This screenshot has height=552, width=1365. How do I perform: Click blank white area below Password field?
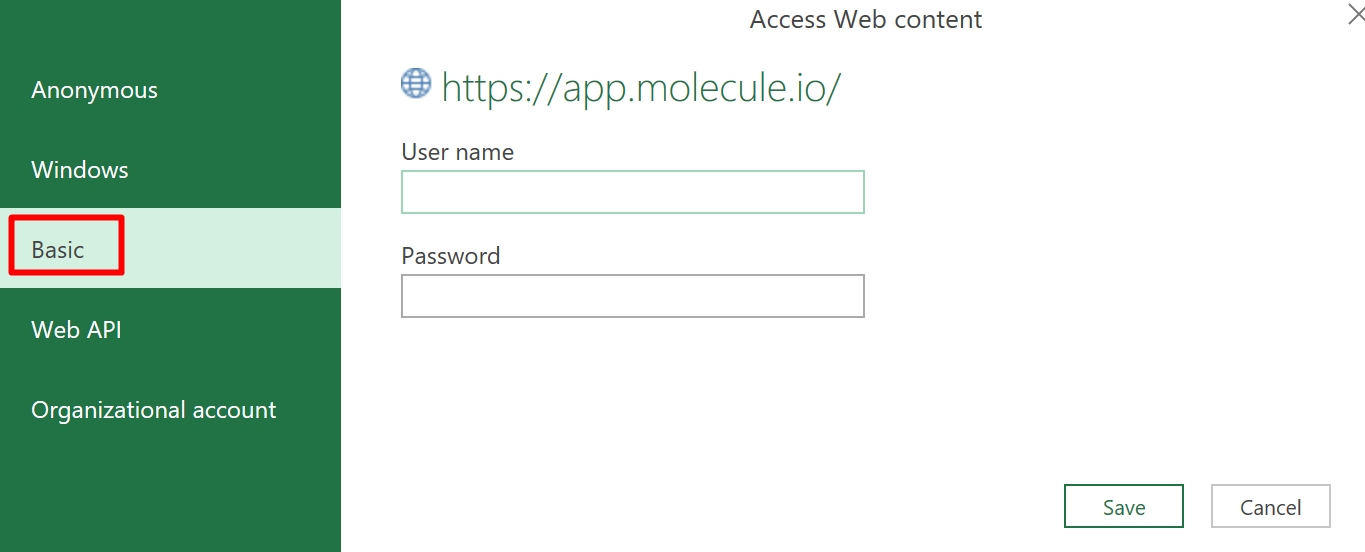tap(632, 400)
